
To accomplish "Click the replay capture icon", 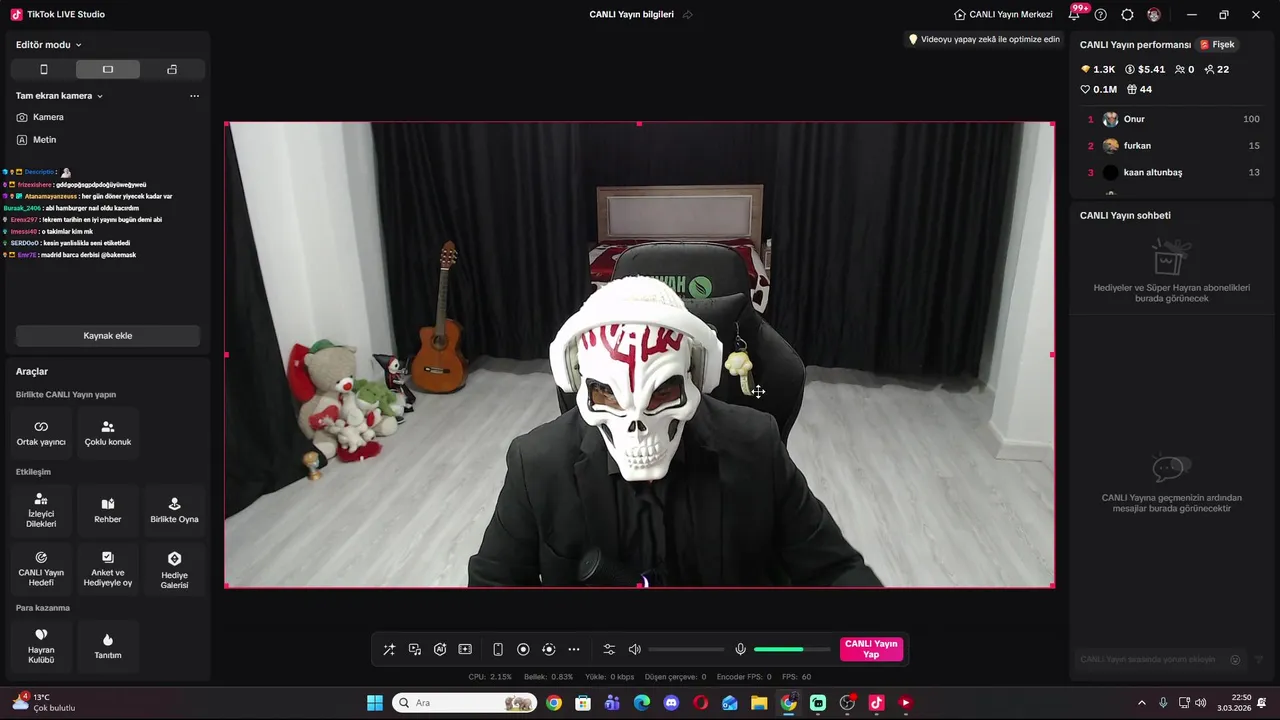I will [548, 649].
